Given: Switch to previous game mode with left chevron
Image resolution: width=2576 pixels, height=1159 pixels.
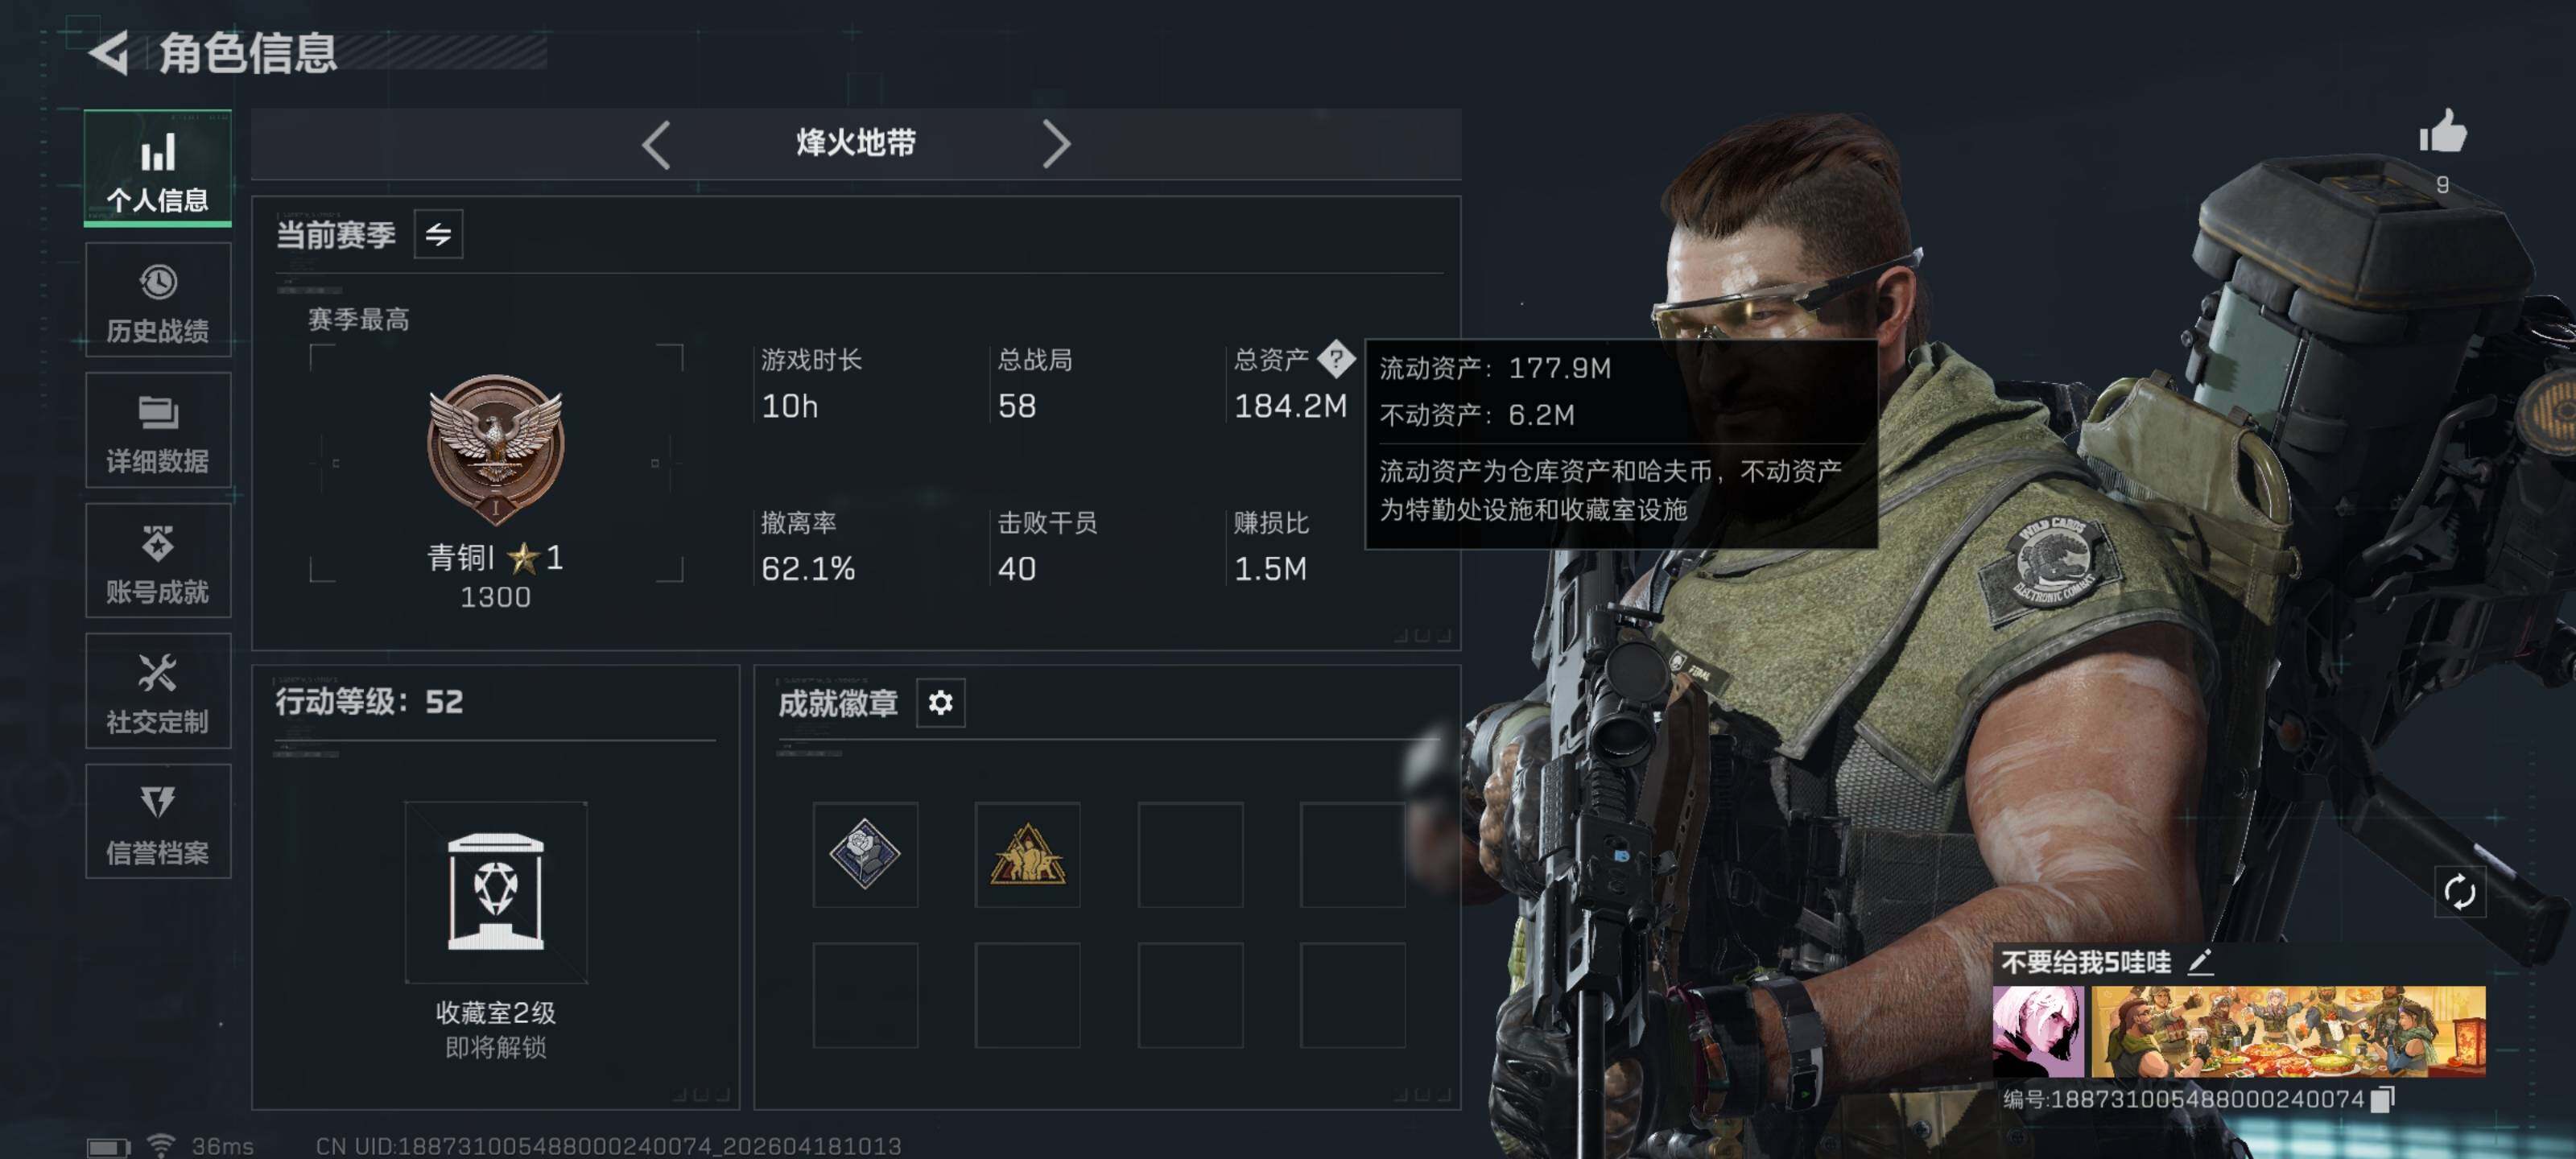Looking at the screenshot, I should (x=656, y=144).
